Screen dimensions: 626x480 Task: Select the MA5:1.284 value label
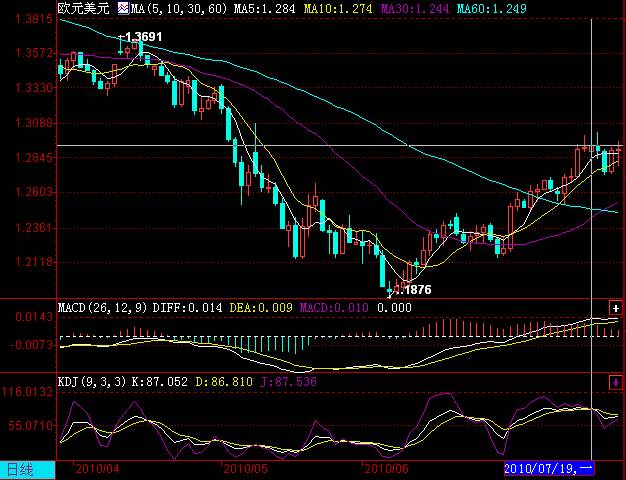pos(264,8)
